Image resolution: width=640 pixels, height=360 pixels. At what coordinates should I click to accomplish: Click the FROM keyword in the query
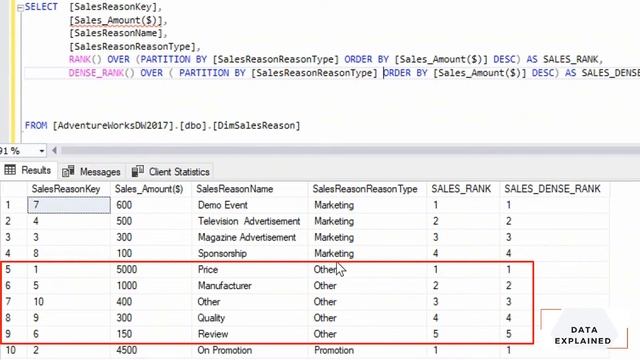(36, 125)
